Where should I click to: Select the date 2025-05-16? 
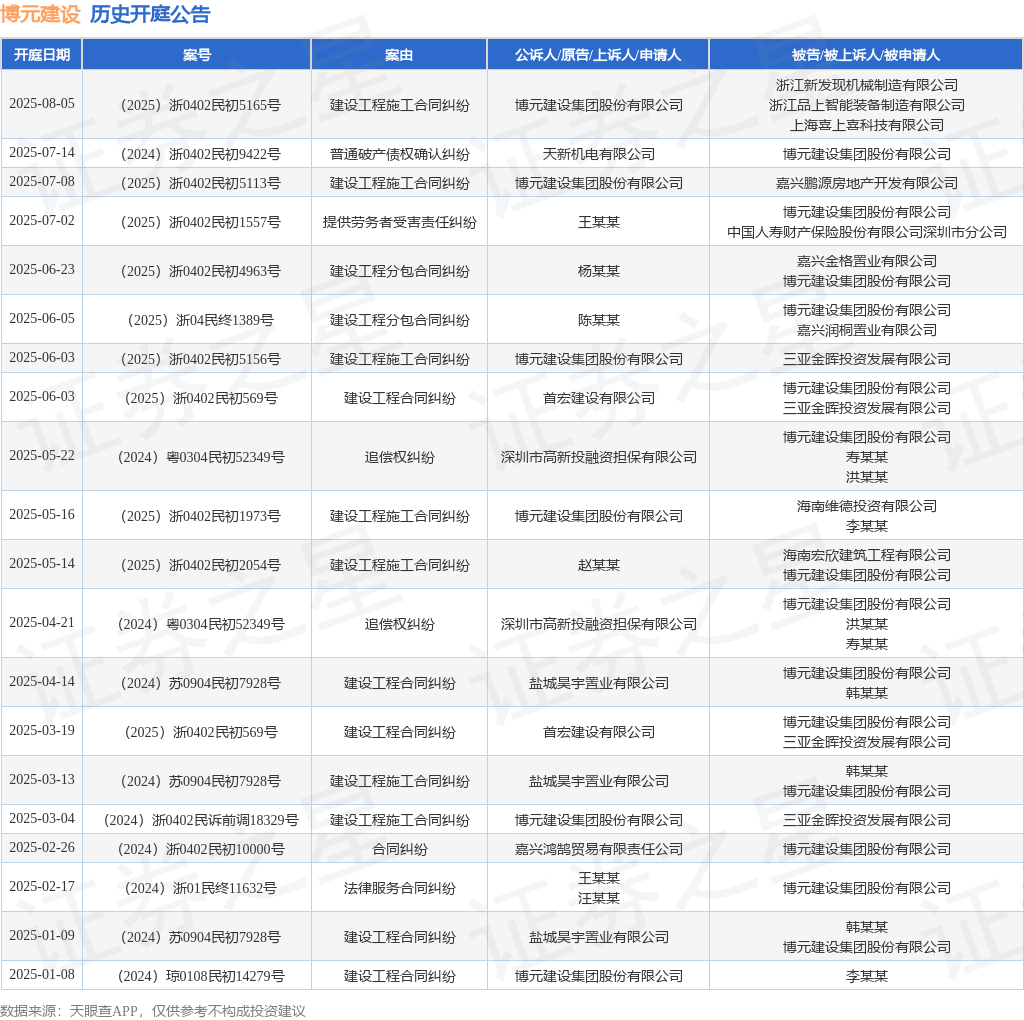click(x=42, y=515)
